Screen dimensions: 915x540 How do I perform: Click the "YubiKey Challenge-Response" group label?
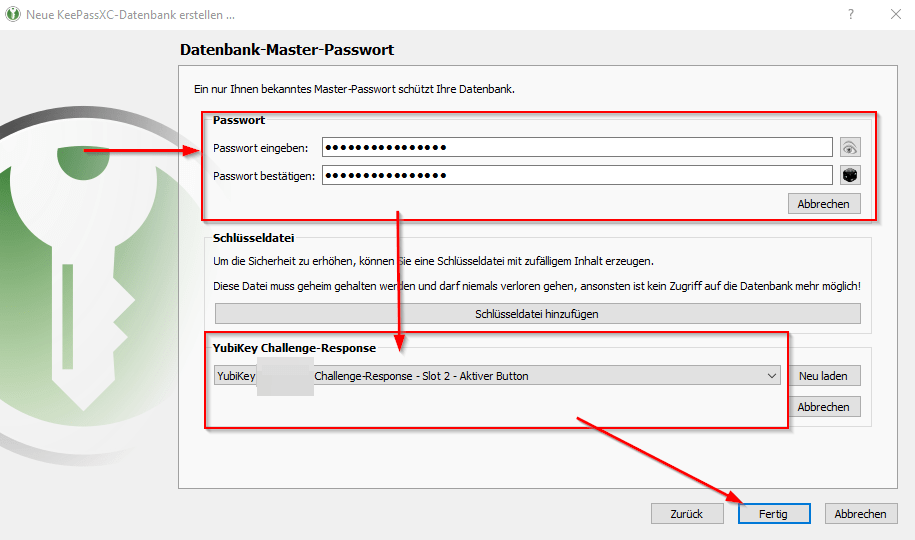[295, 348]
